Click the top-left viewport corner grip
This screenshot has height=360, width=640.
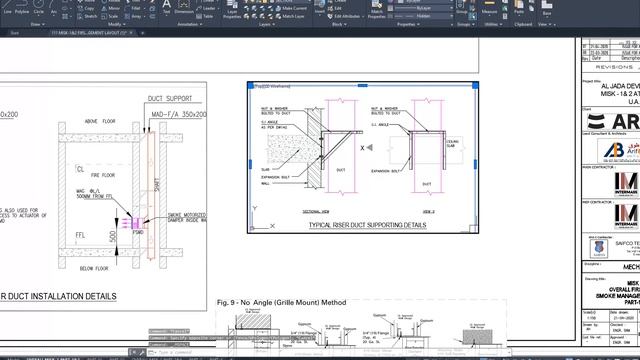click(x=251, y=85)
